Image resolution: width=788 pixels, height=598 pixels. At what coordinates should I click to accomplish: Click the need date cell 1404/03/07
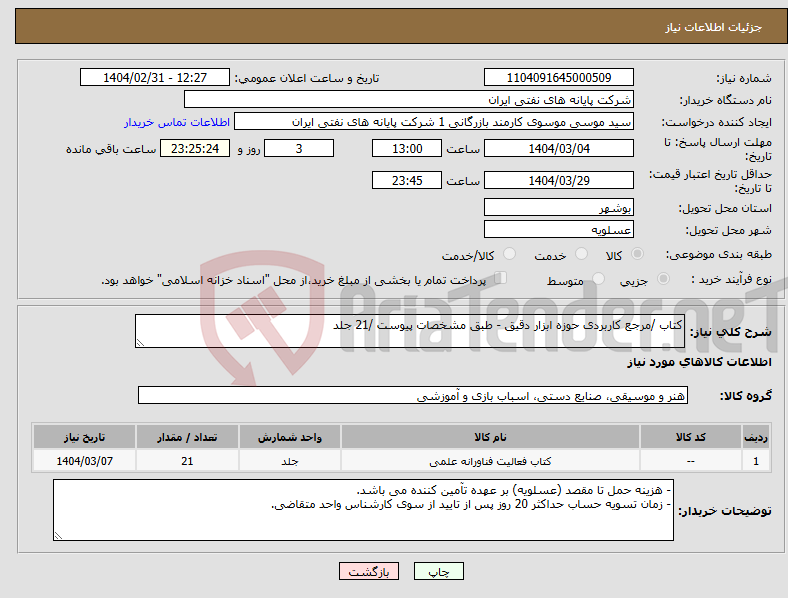(x=84, y=461)
